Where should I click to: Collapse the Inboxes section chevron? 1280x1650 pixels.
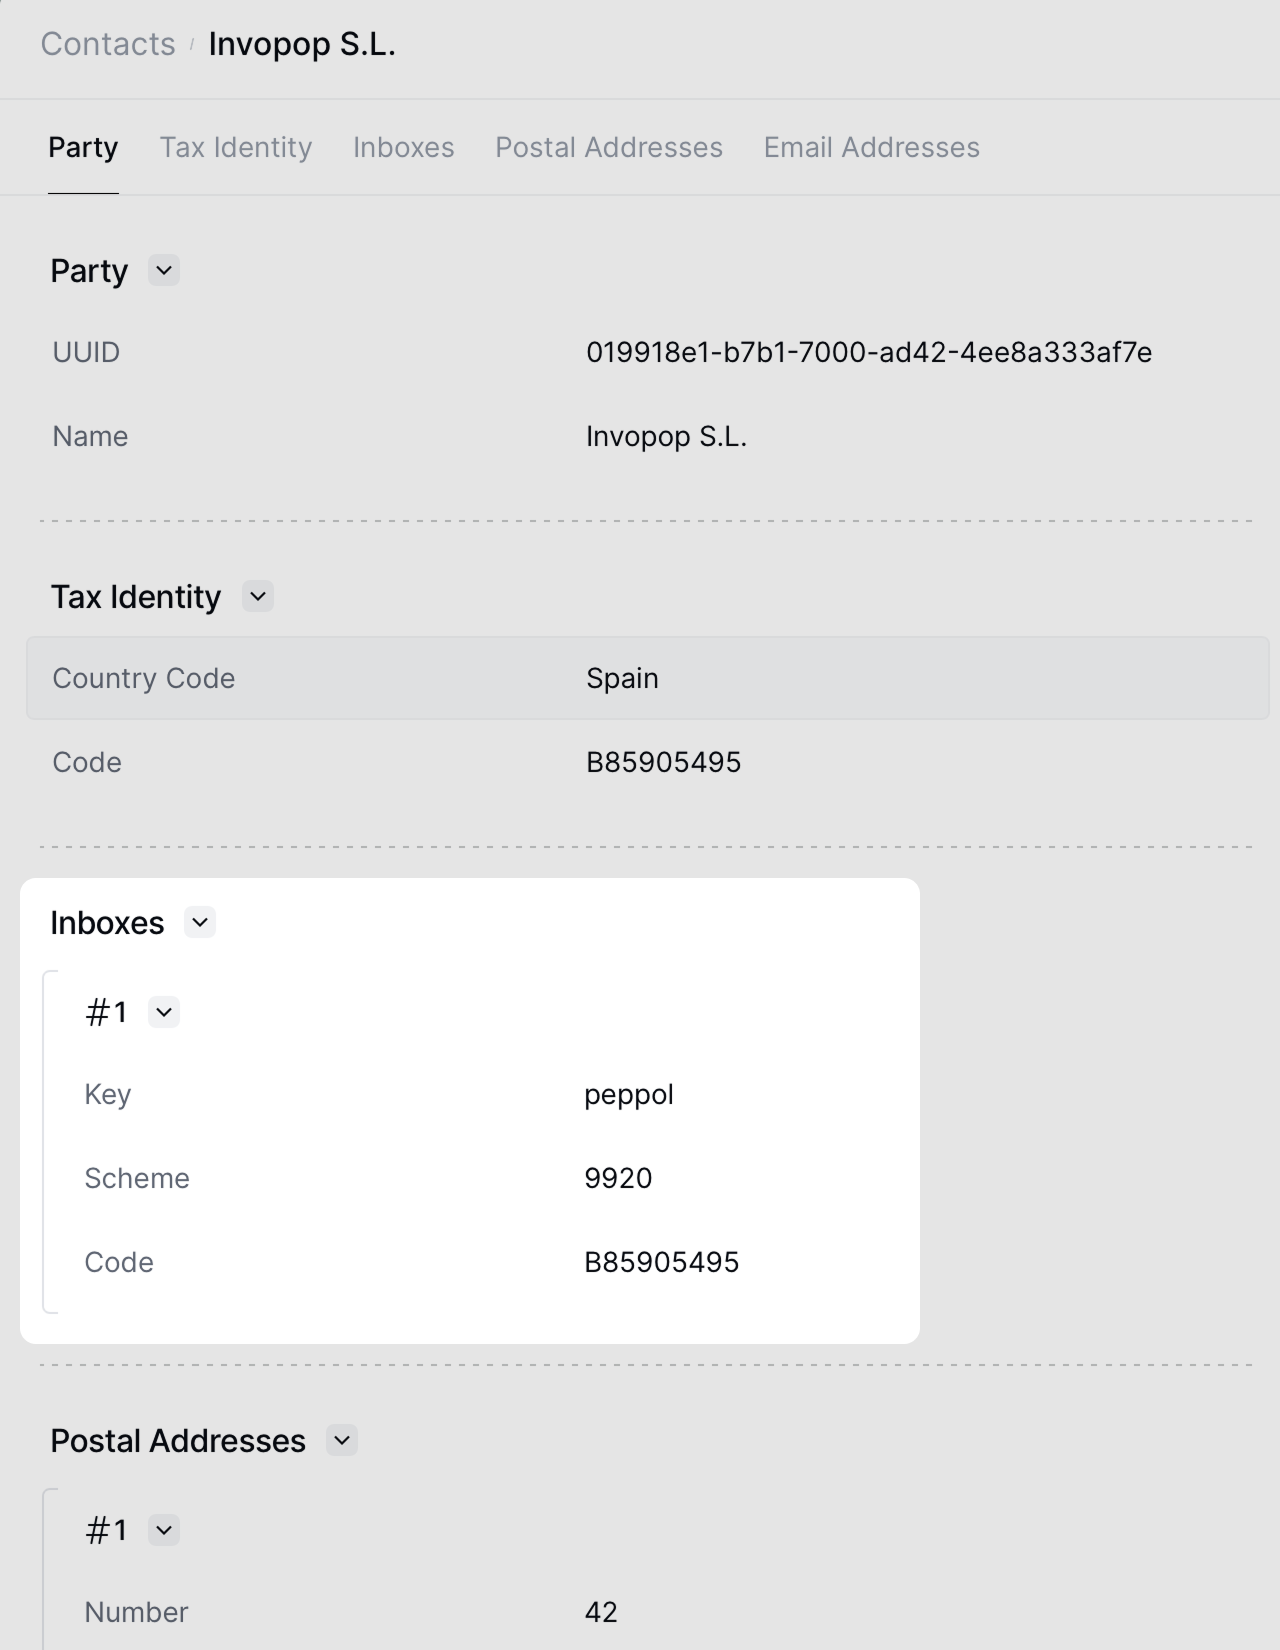(200, 922)
